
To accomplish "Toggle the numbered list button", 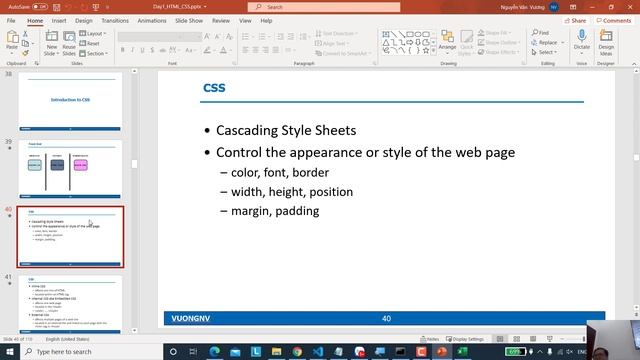I will (262, 37).
